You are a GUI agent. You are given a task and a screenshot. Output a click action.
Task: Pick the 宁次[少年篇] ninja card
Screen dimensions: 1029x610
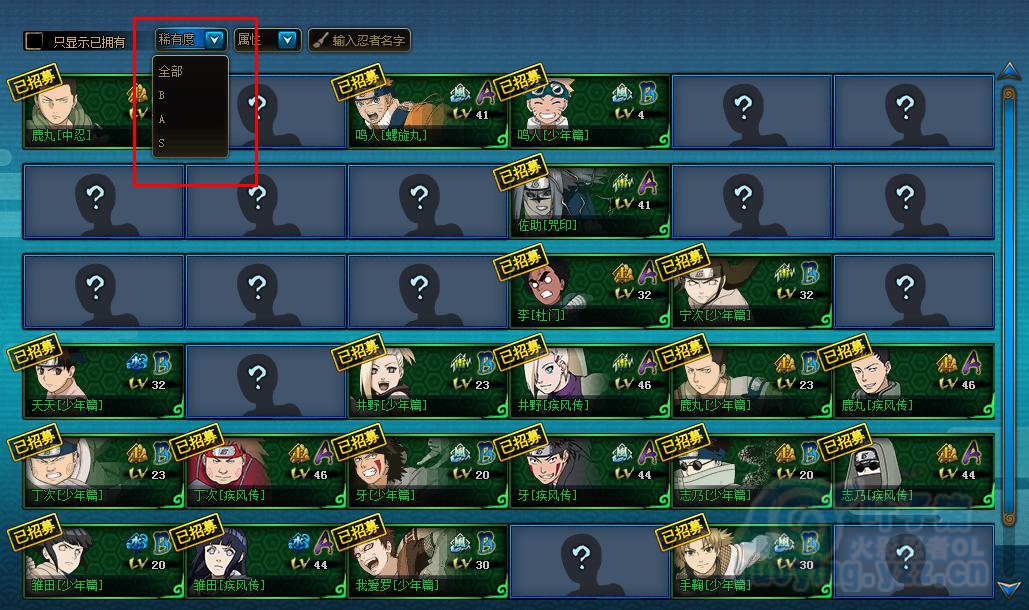pos(752,291)
